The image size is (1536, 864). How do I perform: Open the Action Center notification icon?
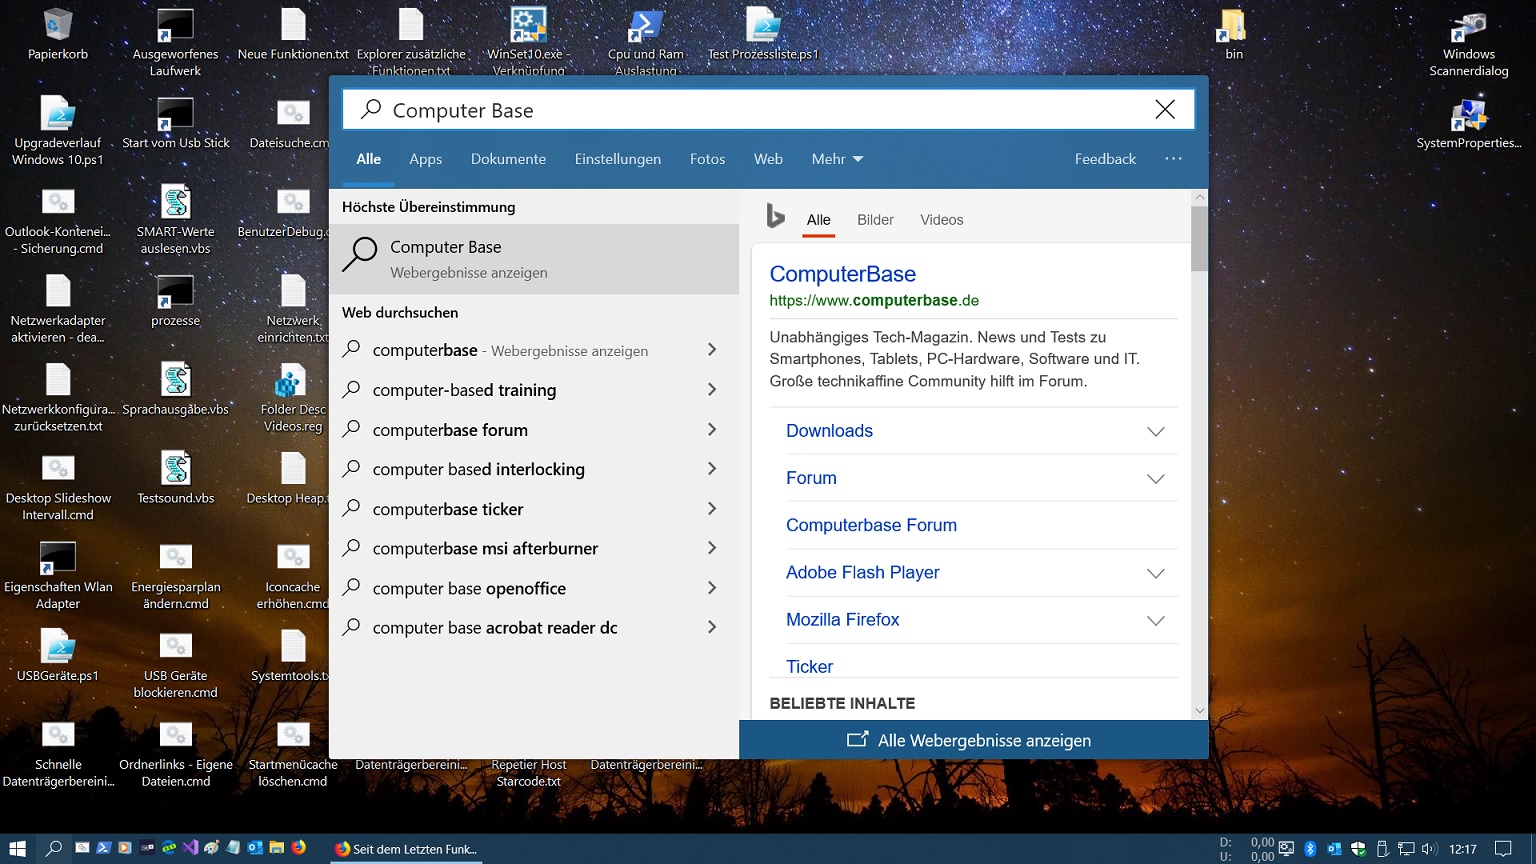[x=1503, y=849]
